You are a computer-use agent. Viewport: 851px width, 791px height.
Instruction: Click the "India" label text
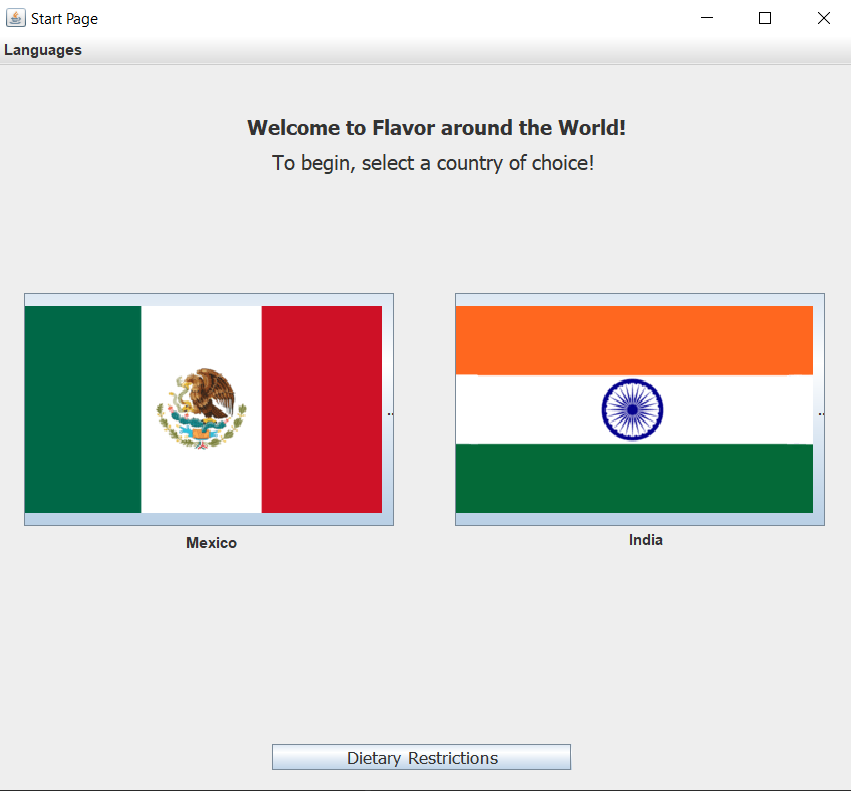pyautogui.click(x=646, y=540)
